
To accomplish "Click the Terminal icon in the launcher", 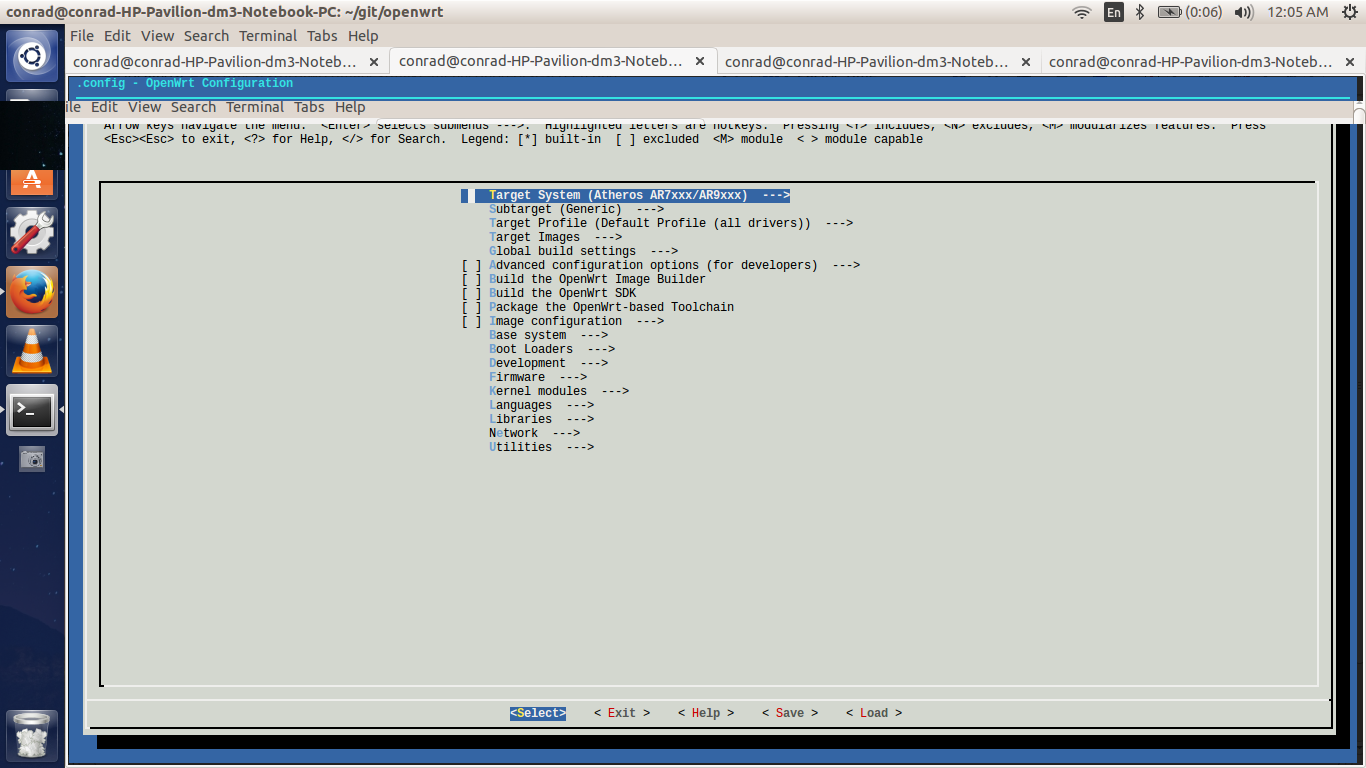I will point(32,410).
